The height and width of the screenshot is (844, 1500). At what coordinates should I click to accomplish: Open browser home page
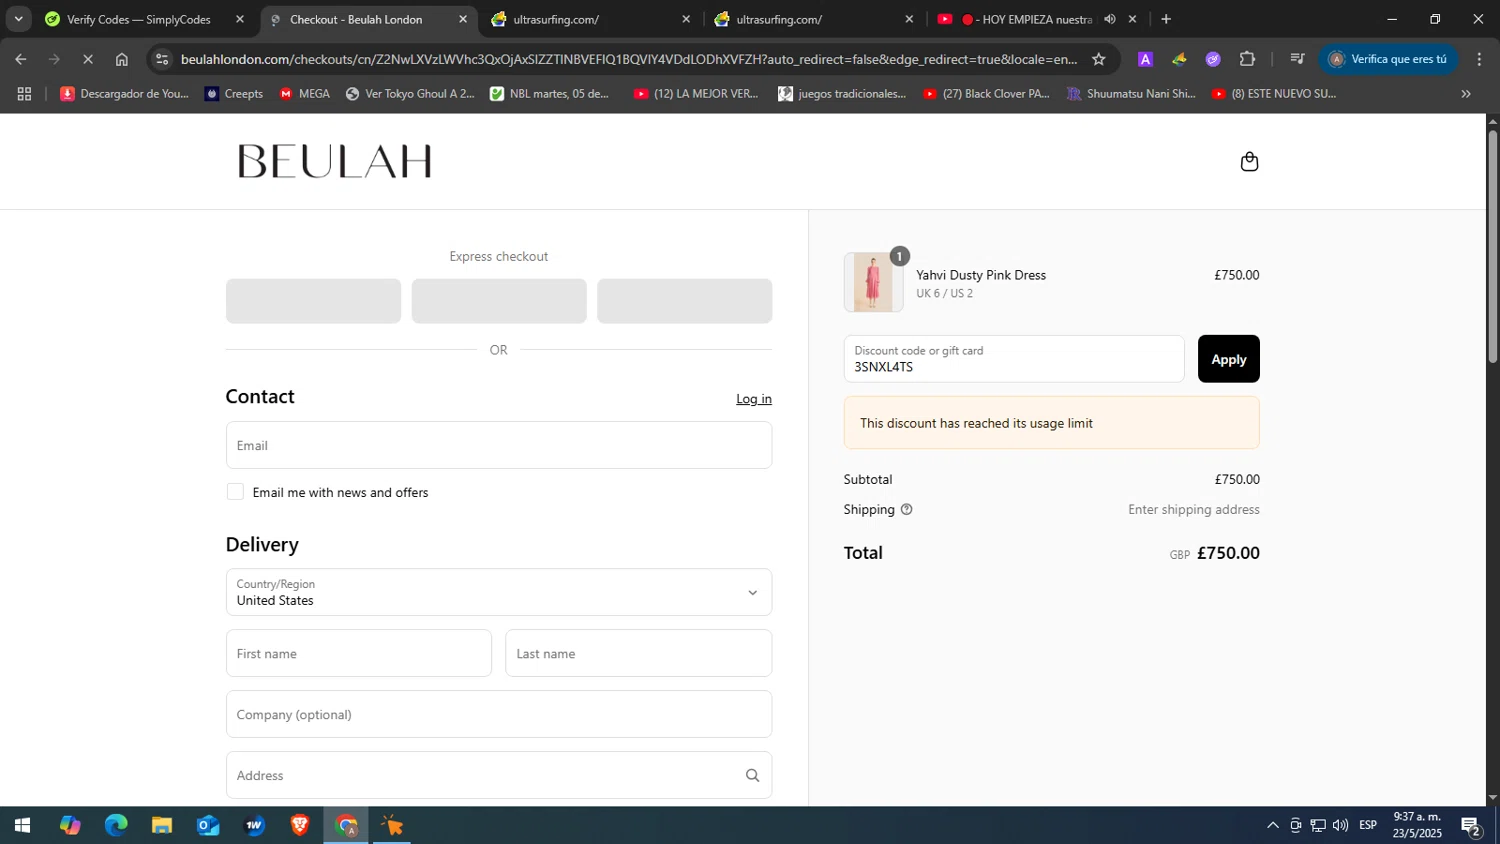coord(122,59)
